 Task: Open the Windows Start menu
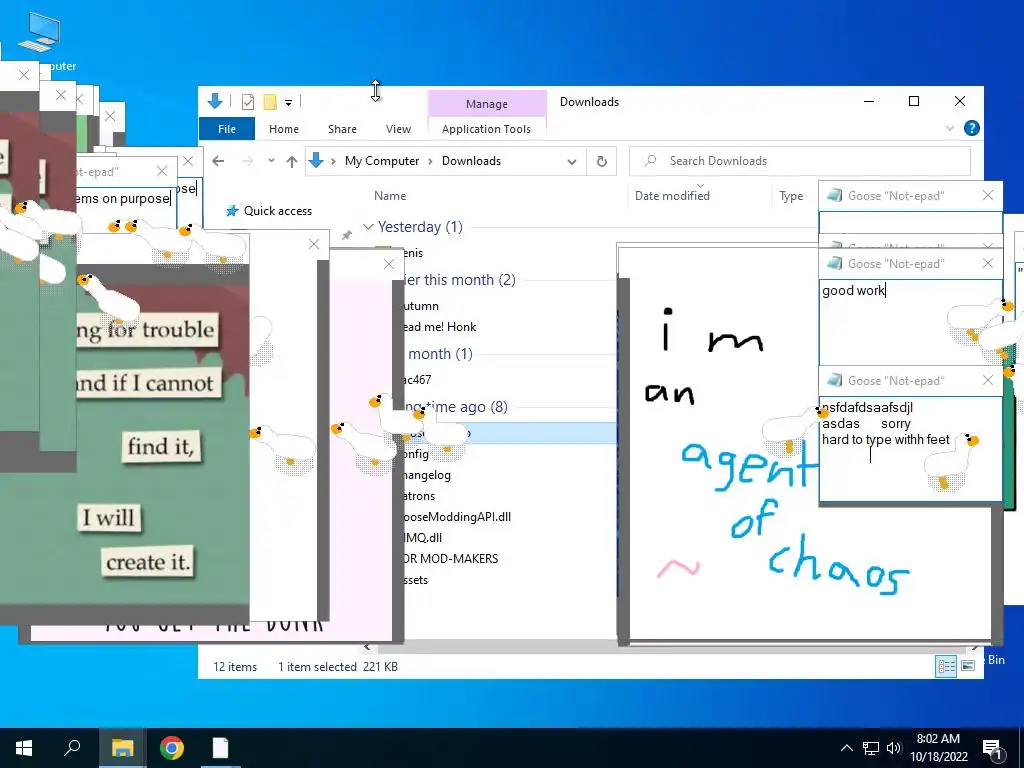coord(24,748)
